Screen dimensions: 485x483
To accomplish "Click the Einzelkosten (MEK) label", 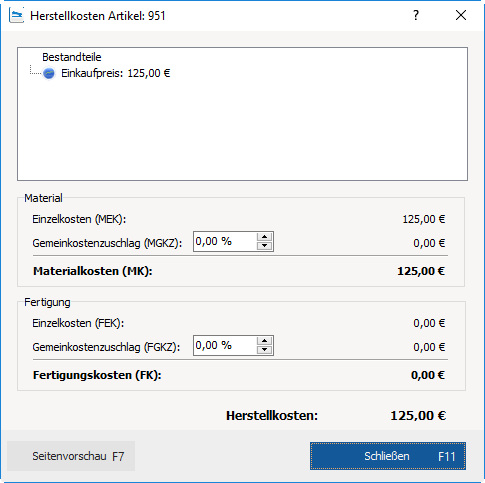I will [x=79, y=219].
